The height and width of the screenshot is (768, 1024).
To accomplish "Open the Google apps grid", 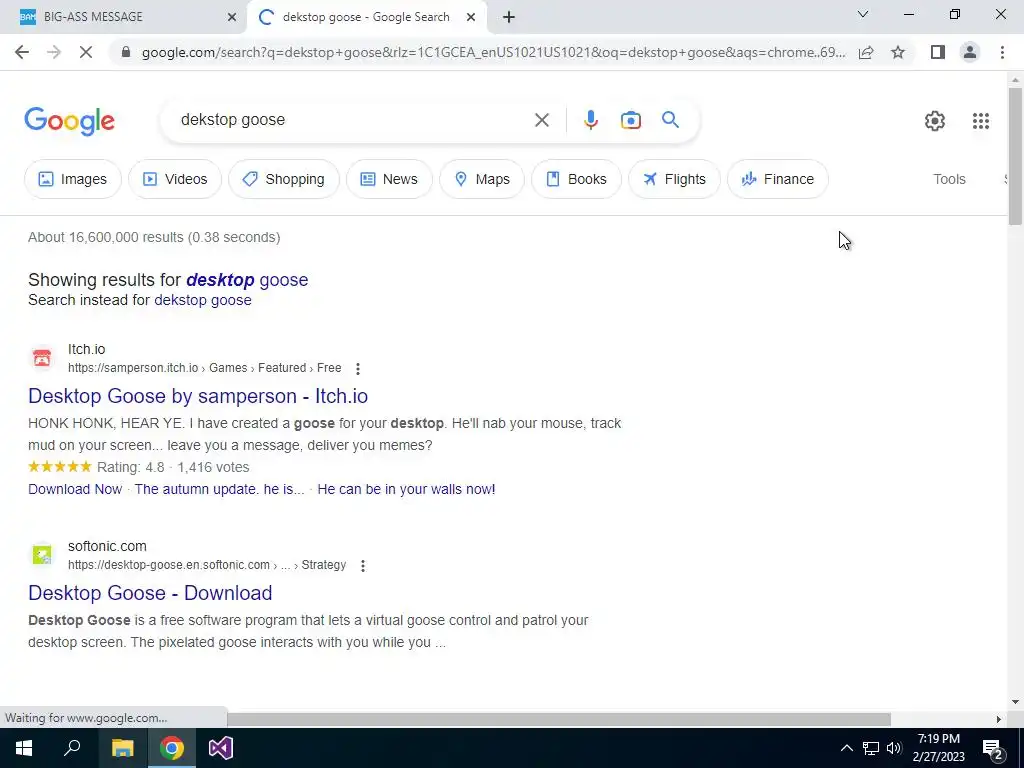I will pyautogui.click(x=980, y=121).
